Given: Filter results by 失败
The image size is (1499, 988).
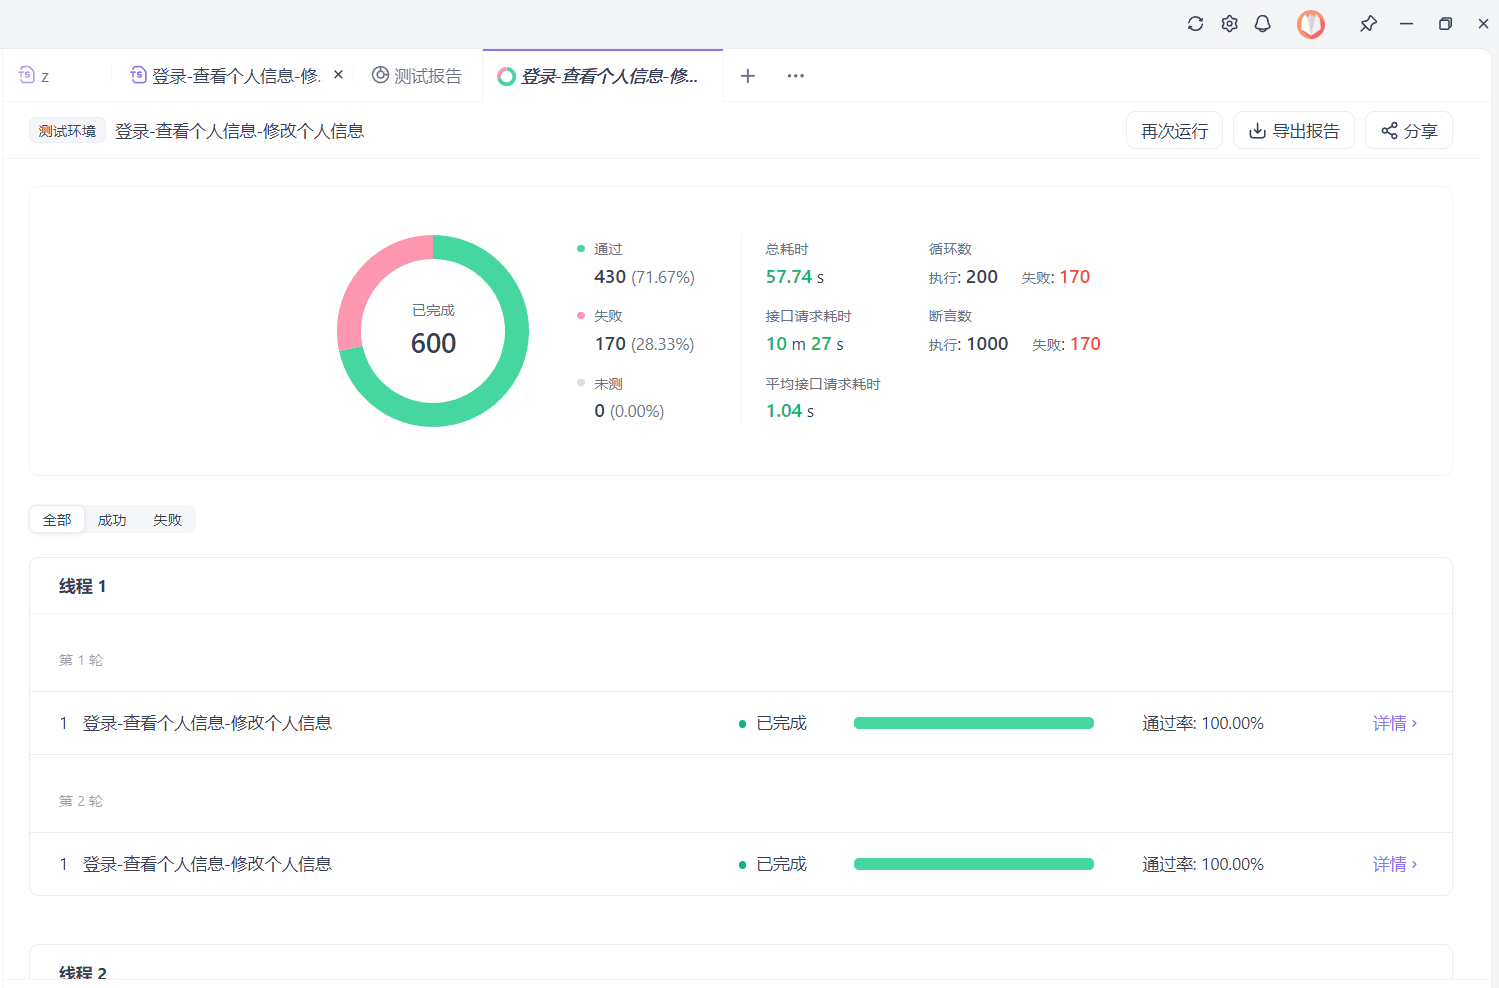Looking at the screenshot, I should [167, 520].
